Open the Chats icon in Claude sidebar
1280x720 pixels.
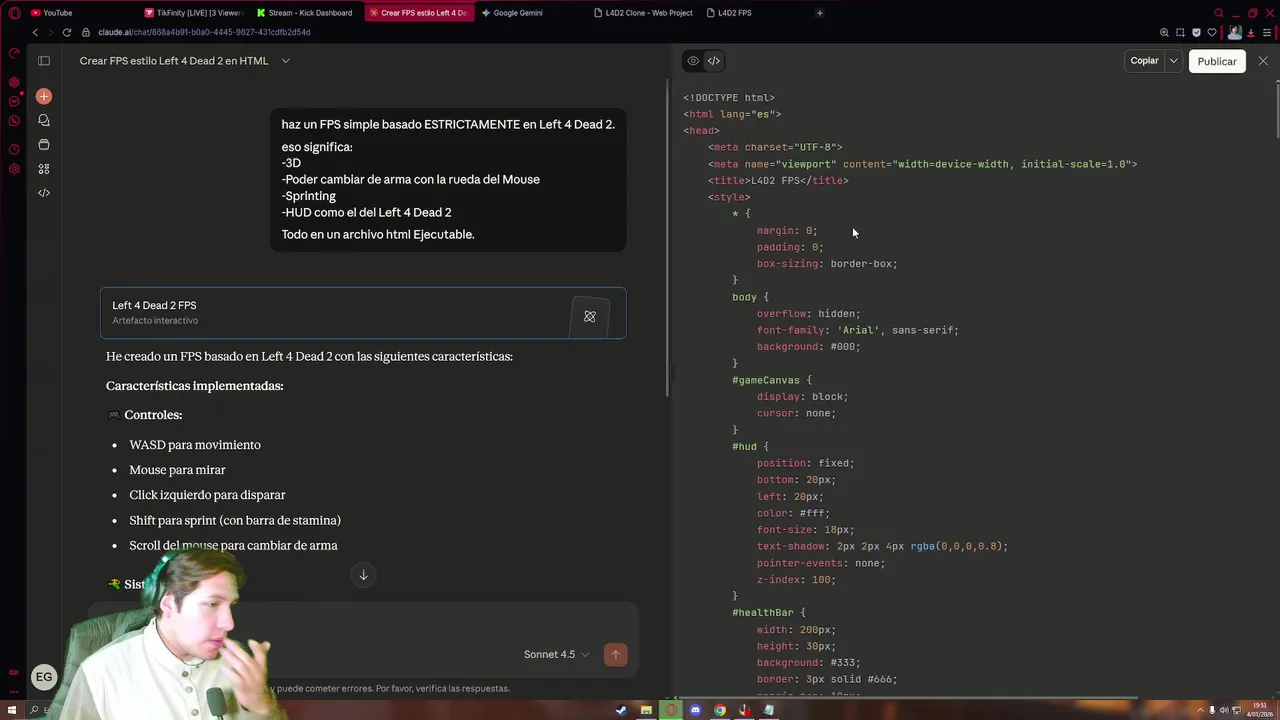click(44, 120)
